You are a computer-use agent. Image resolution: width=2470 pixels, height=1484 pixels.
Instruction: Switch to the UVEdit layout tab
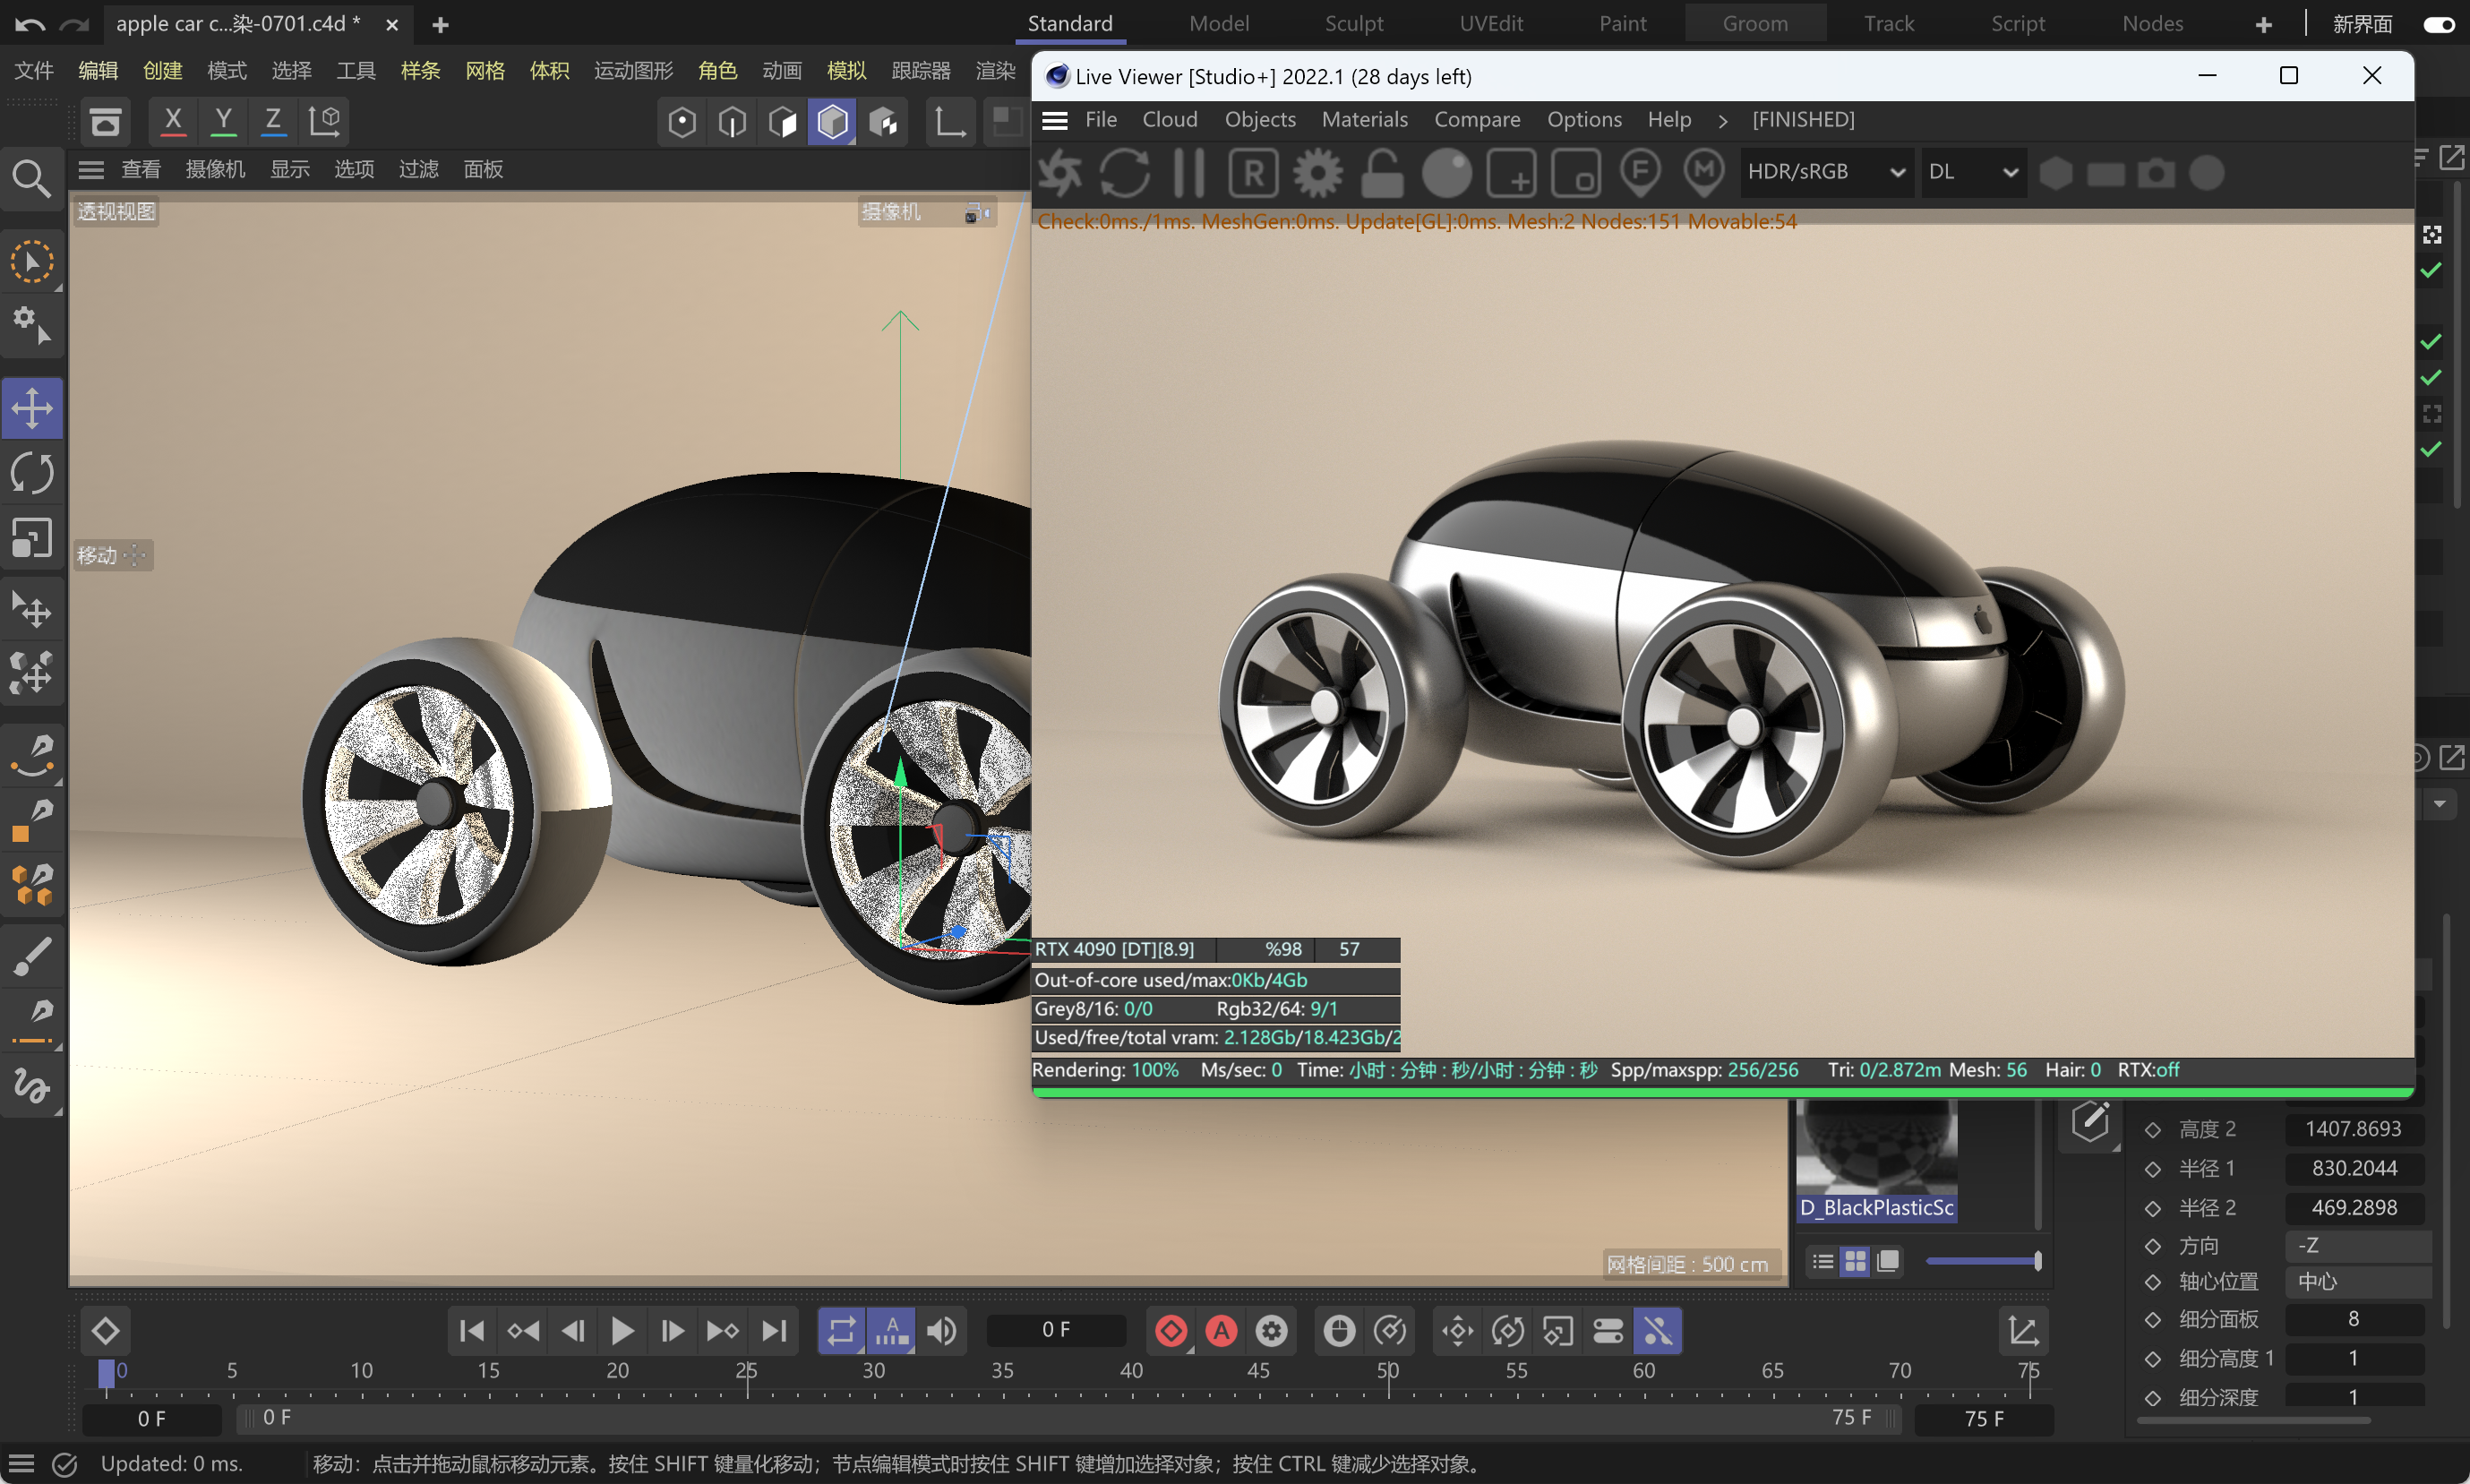(x=1491, y=23)
